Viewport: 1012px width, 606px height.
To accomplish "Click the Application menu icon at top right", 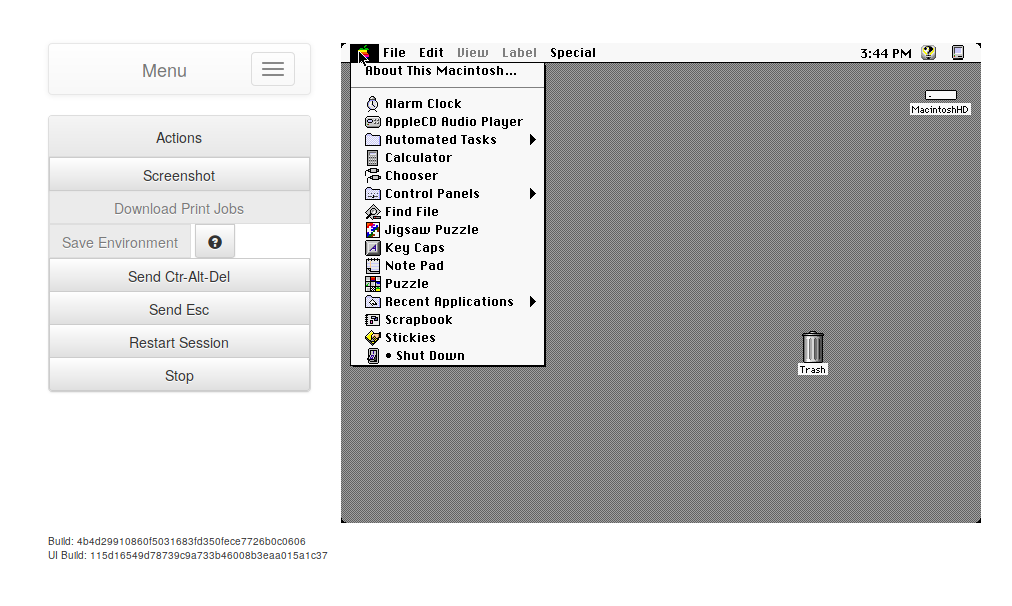I will click(x=958, y=53).
